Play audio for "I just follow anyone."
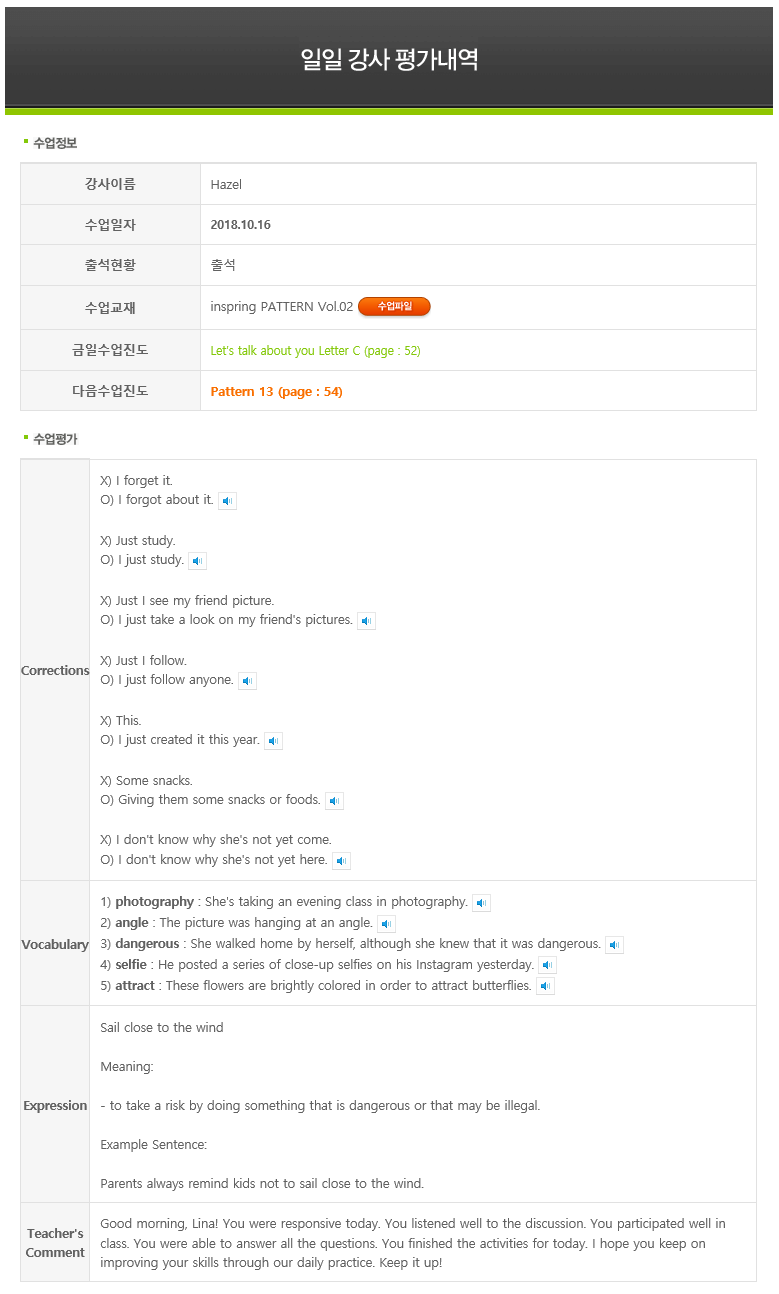This screenshot has width=779, height=1294. (x=248, y=681)
